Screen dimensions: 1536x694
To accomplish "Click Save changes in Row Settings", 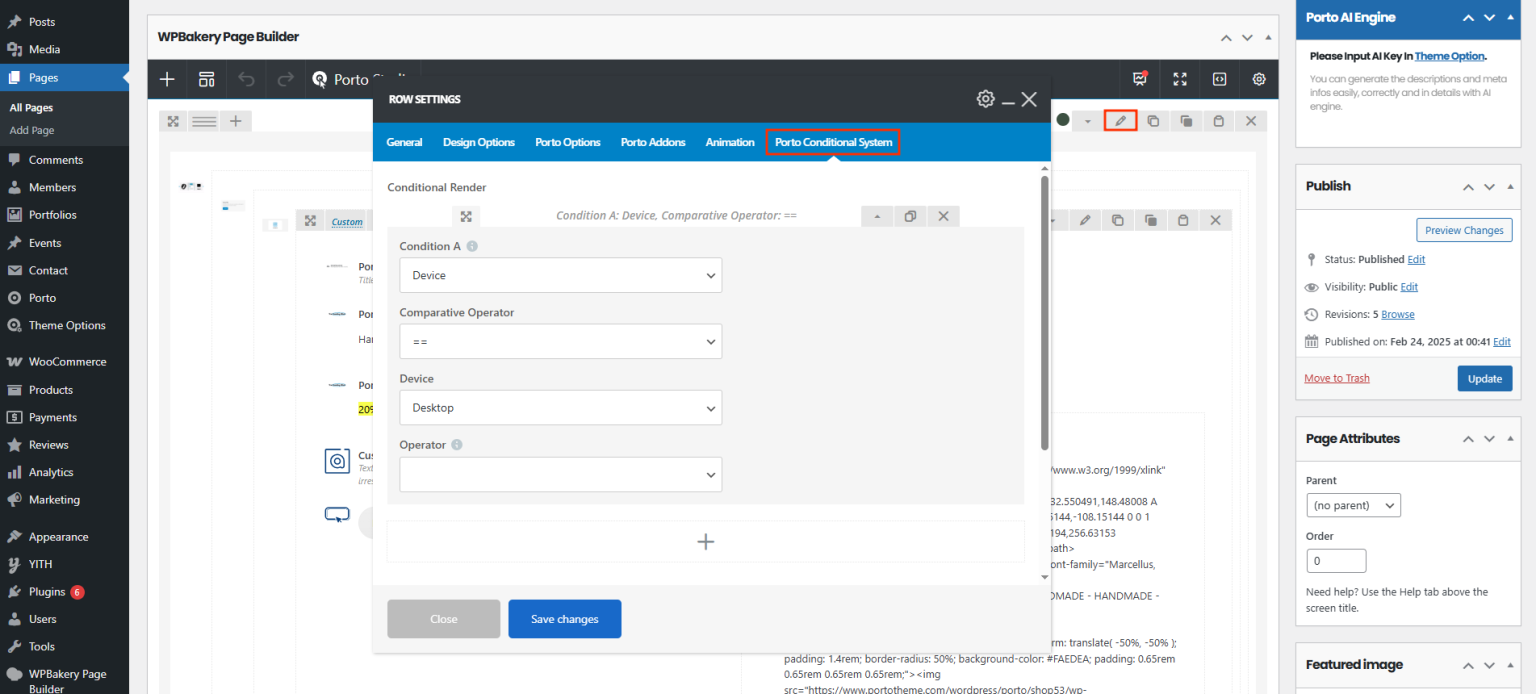I will pos(565,619).
